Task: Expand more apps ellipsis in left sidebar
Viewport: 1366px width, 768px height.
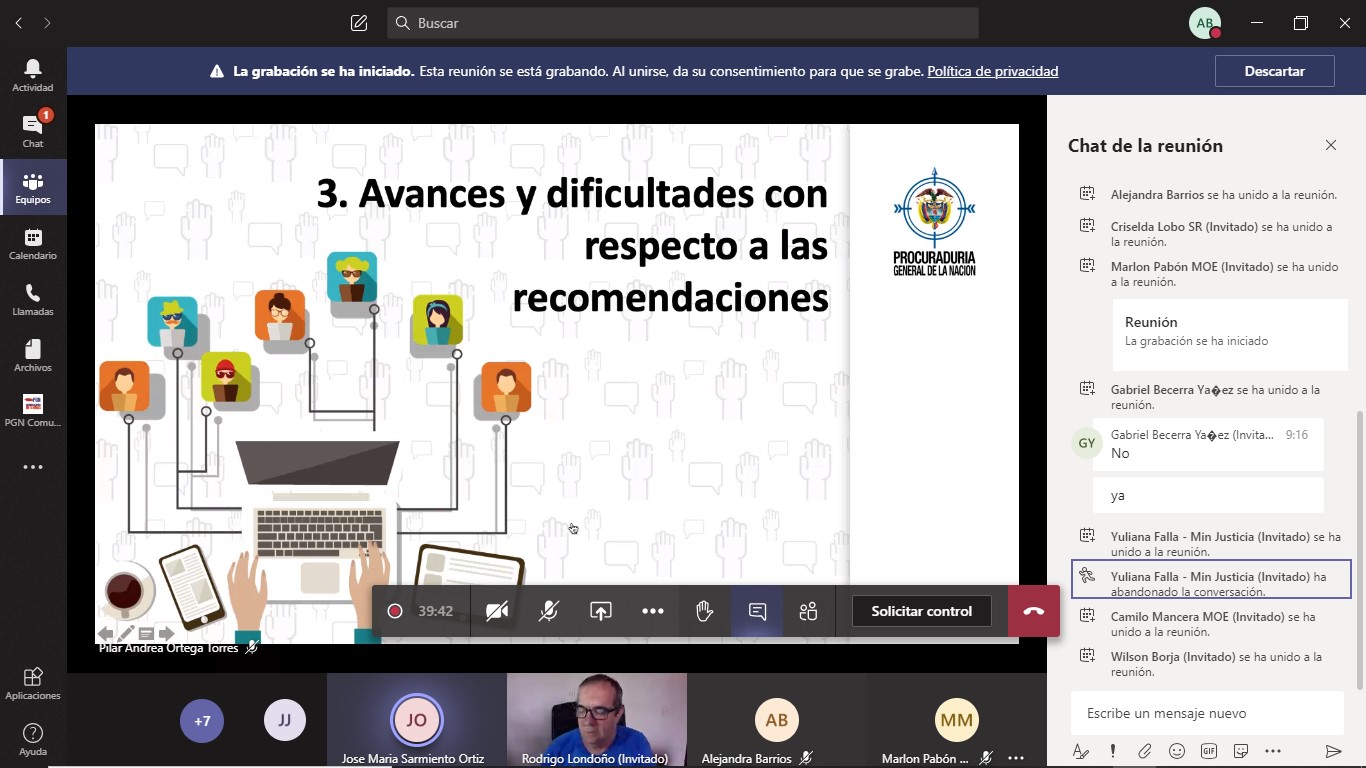Action: 33,467
